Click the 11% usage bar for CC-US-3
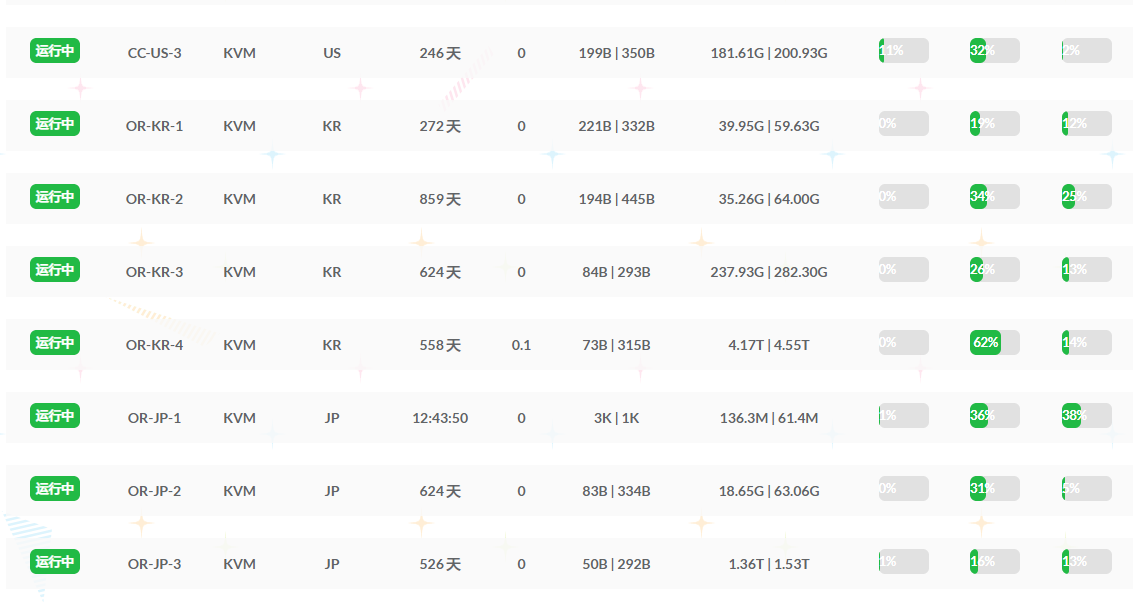Viewport: 1136px width, 608px height. [903, 51]
